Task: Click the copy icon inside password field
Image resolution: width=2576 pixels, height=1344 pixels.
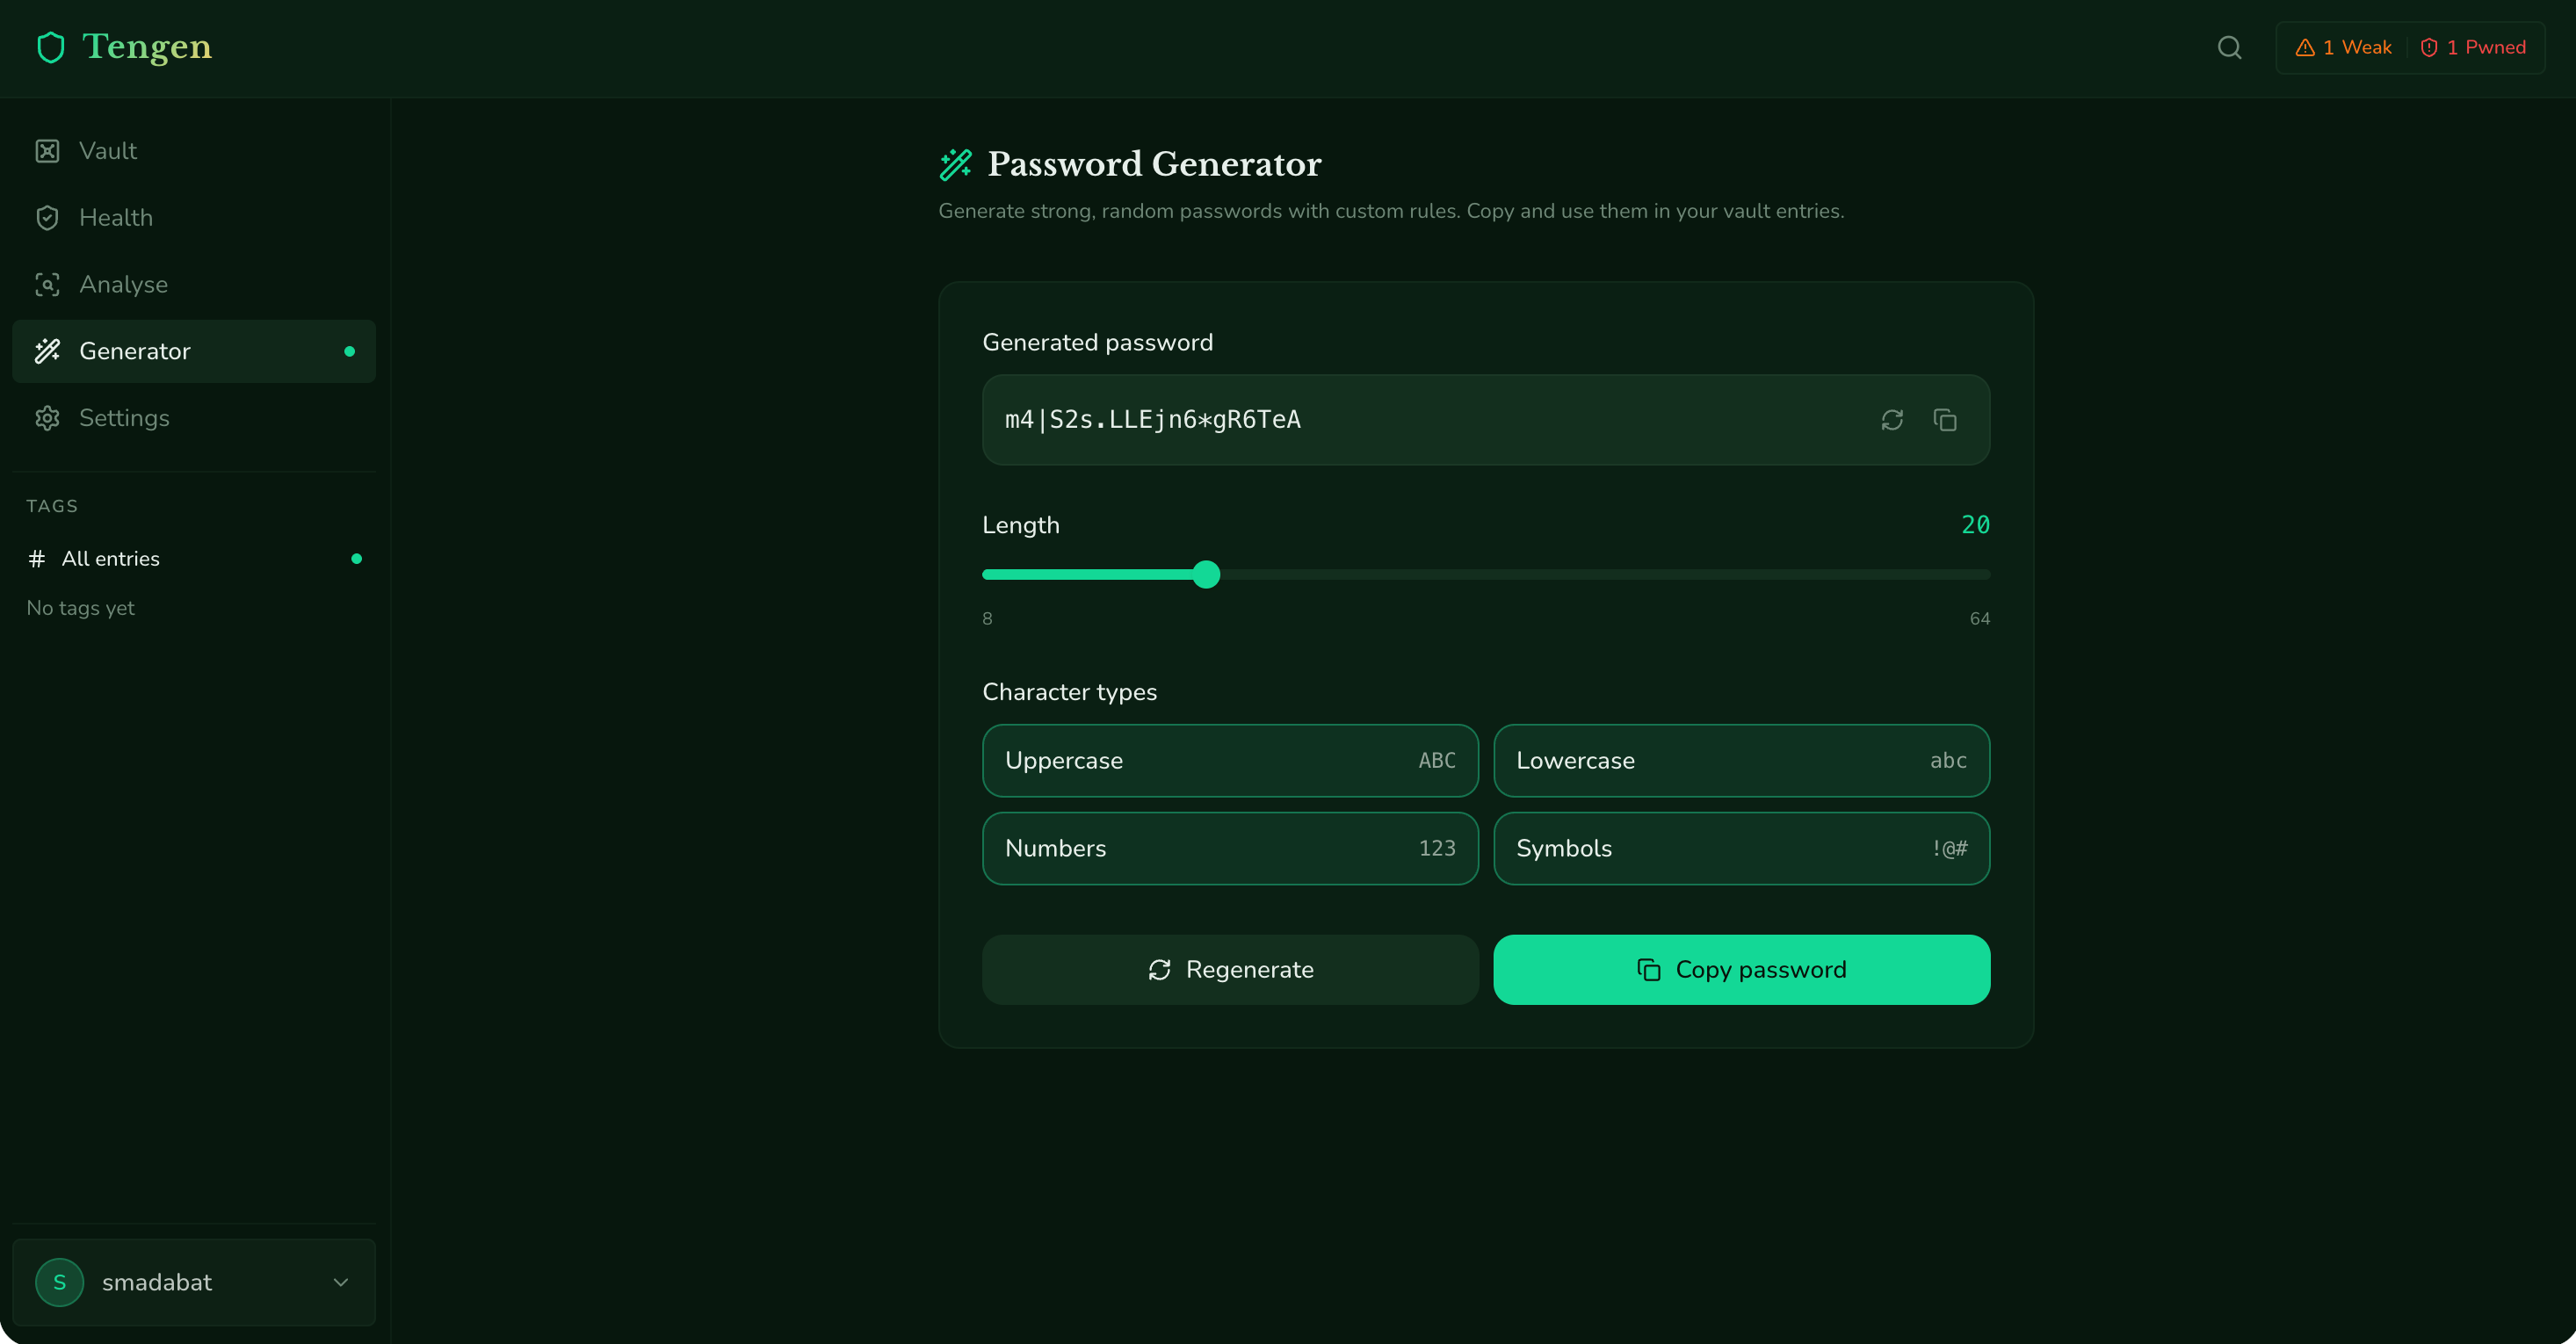Action: click(x=1944, y=420)
